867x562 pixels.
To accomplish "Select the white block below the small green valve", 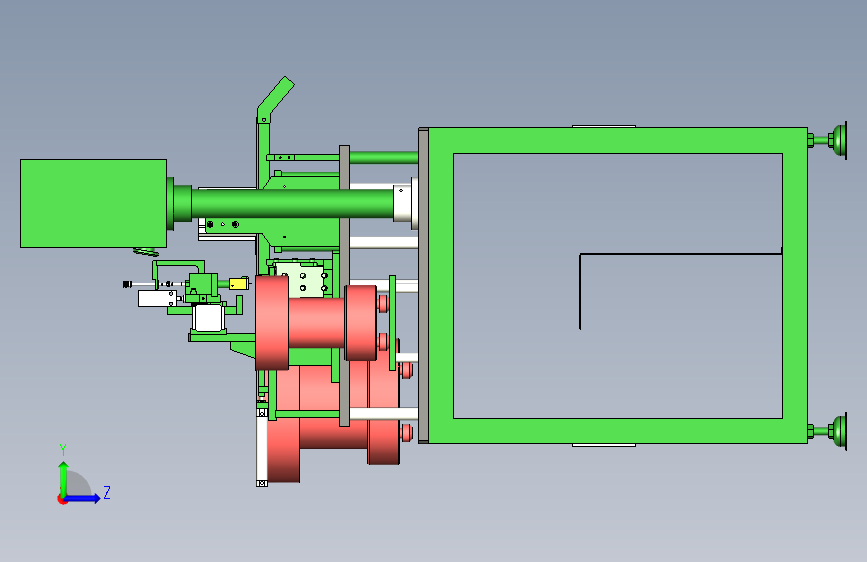I will click(208, 318).
